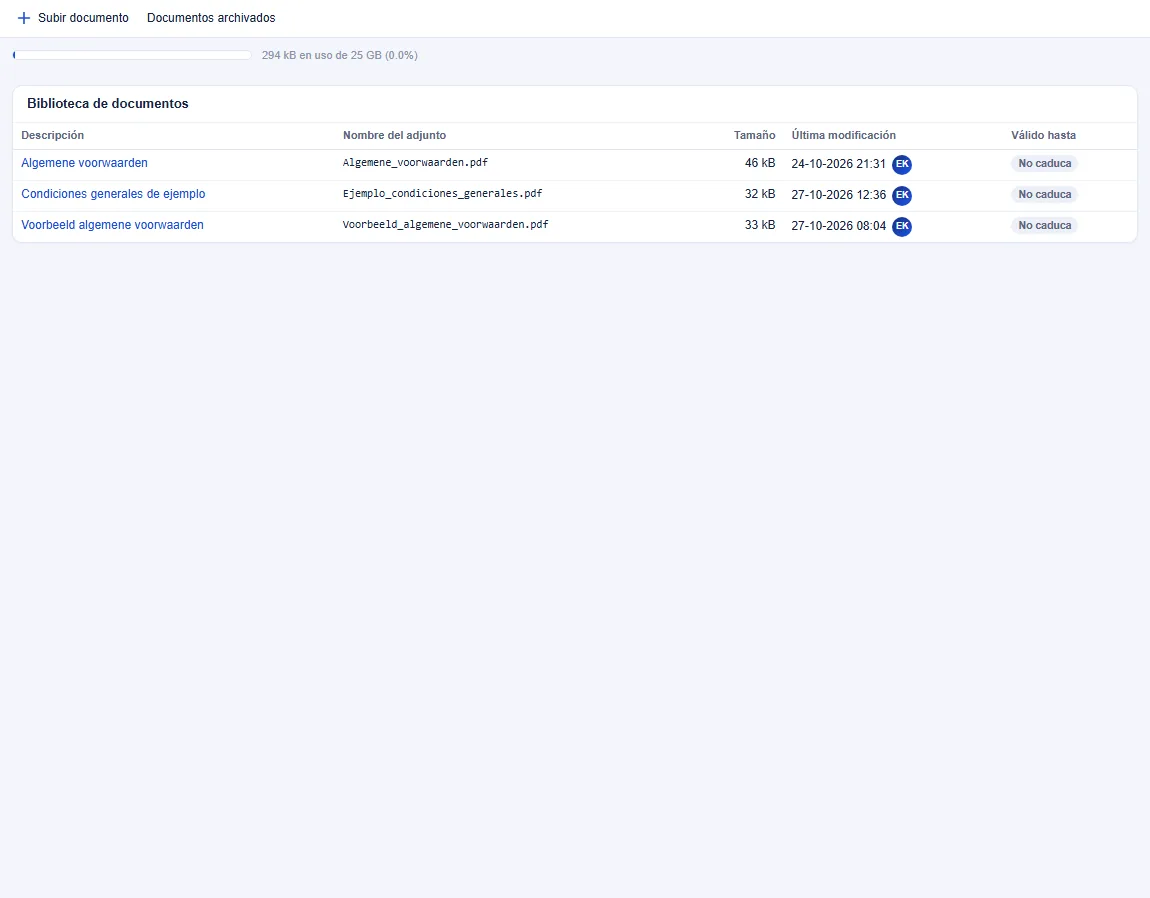The height and width of the screenshot is (898, 1150).
Task: Click the Descripción column header
Action: click(x=53, y=135)
